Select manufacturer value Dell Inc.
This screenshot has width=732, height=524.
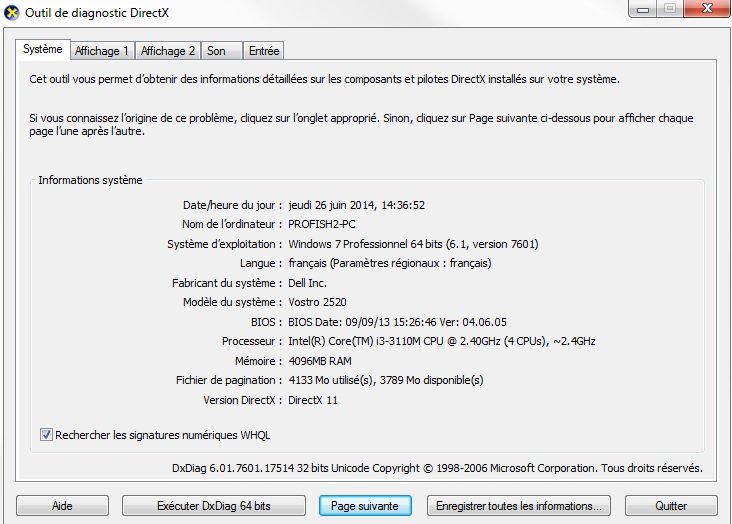coord(307,283)
